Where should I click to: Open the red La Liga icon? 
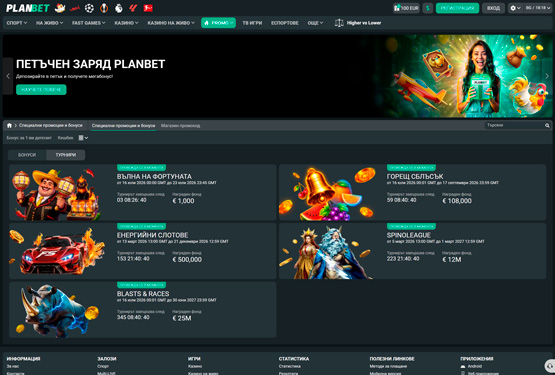(133, 8)
